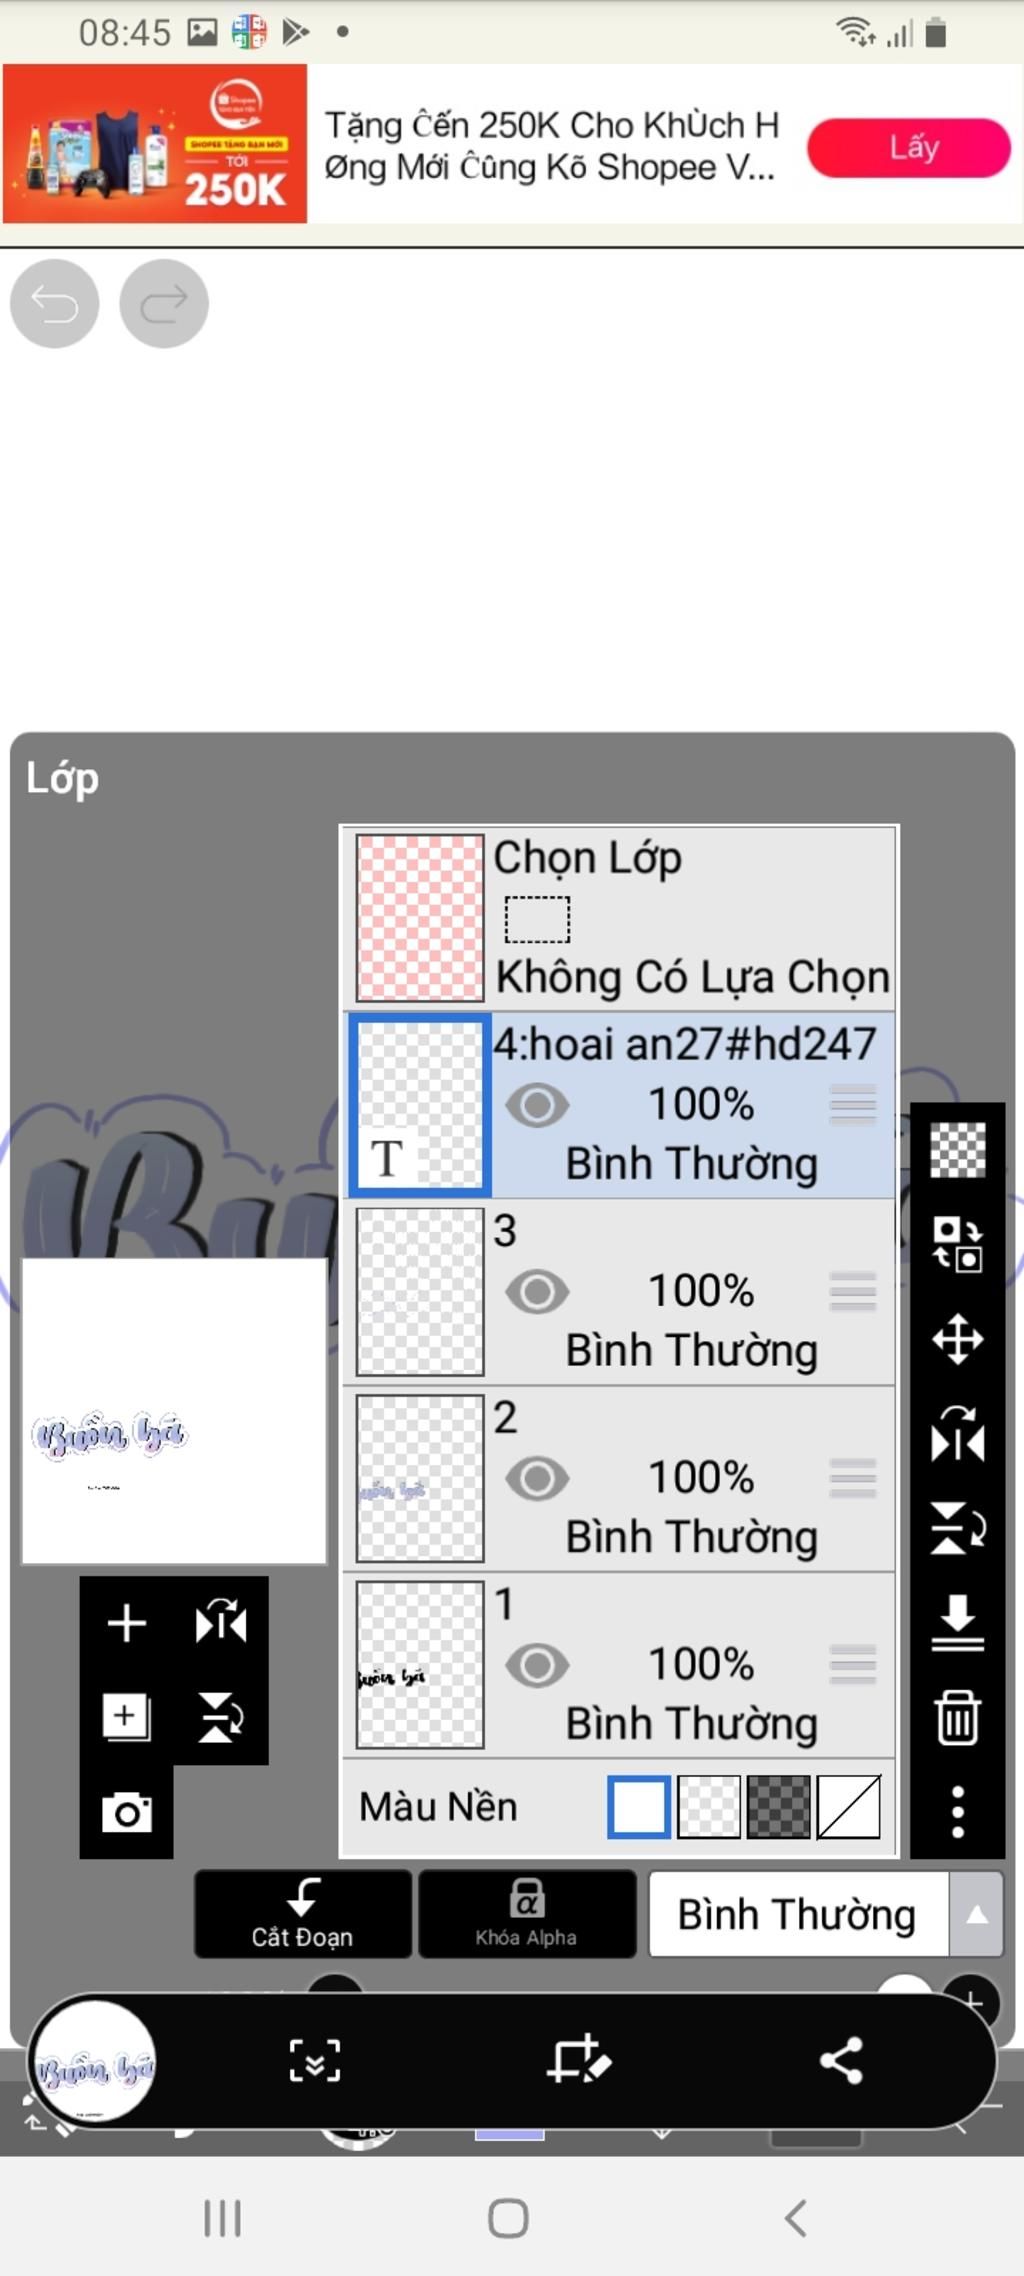Open camera to import photo layer
The width and height of the screenshot is (1024, 2276).
click(x=127, y=1812)
